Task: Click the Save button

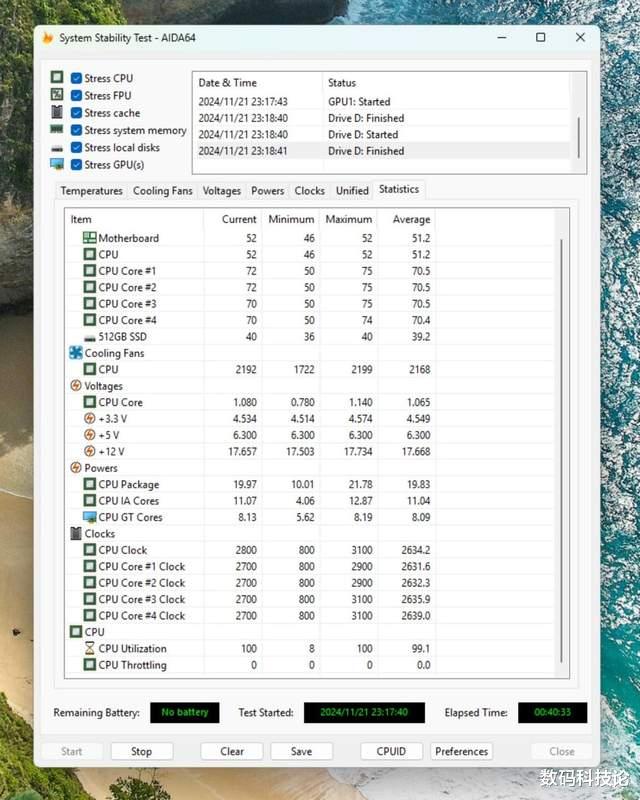Action: (x=301, y=752)
